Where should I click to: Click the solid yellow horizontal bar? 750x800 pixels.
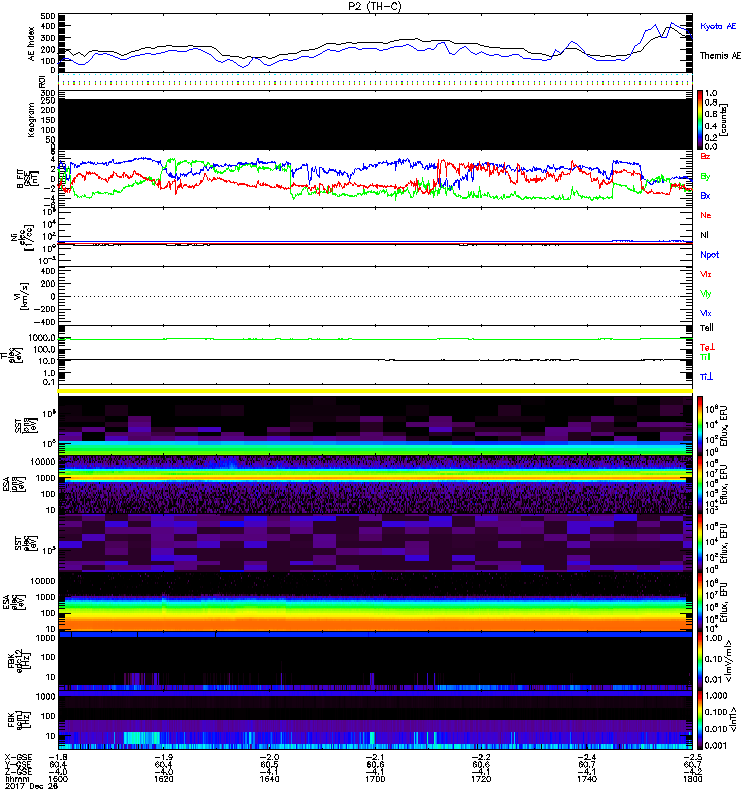click(x=375, y=390)
